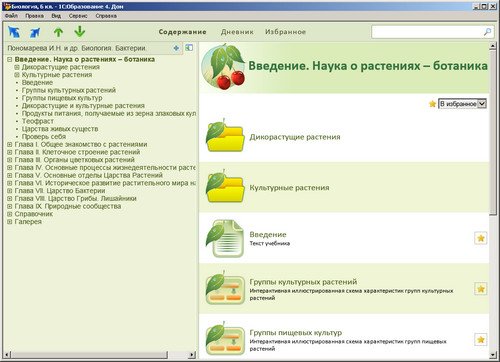The image size is (500, 362).
Task: Click the cherry illustration in header
Action: coord(224,68)
